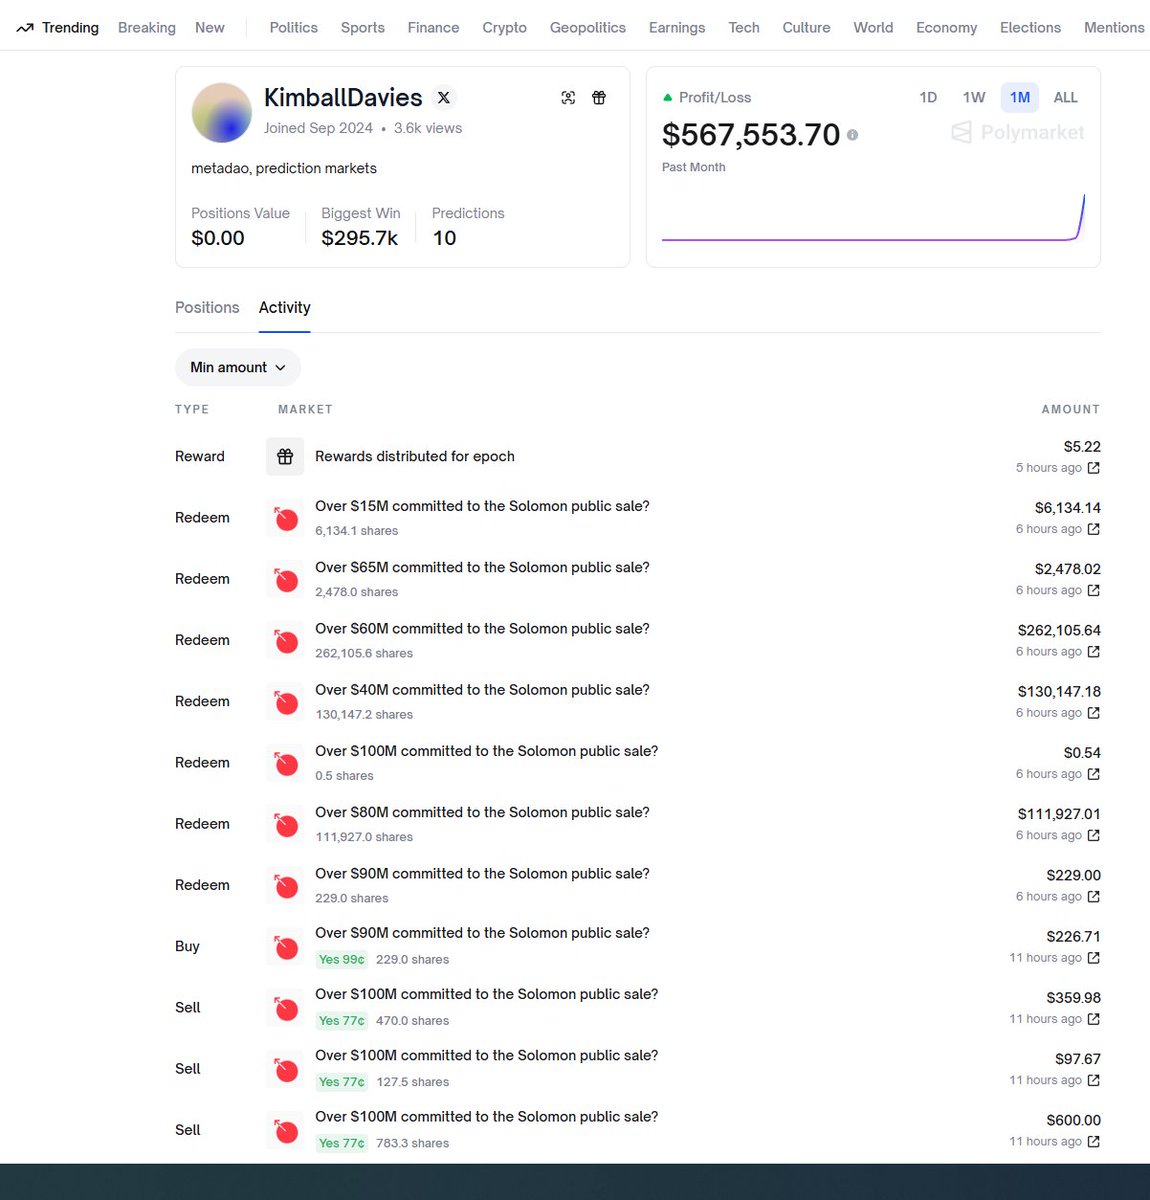Open external link for $2,478.02 redeem

(x=1094, y=590)
